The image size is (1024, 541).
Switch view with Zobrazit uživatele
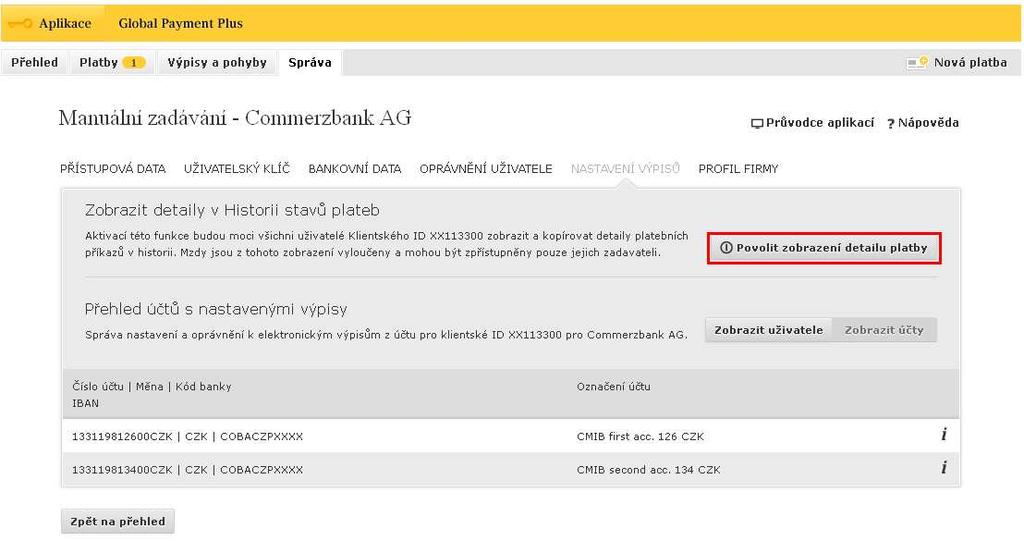point(769,330)
